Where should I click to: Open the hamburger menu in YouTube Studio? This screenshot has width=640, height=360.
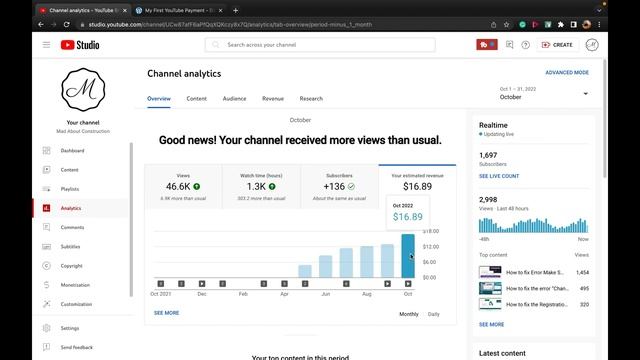tap(47, 45)
